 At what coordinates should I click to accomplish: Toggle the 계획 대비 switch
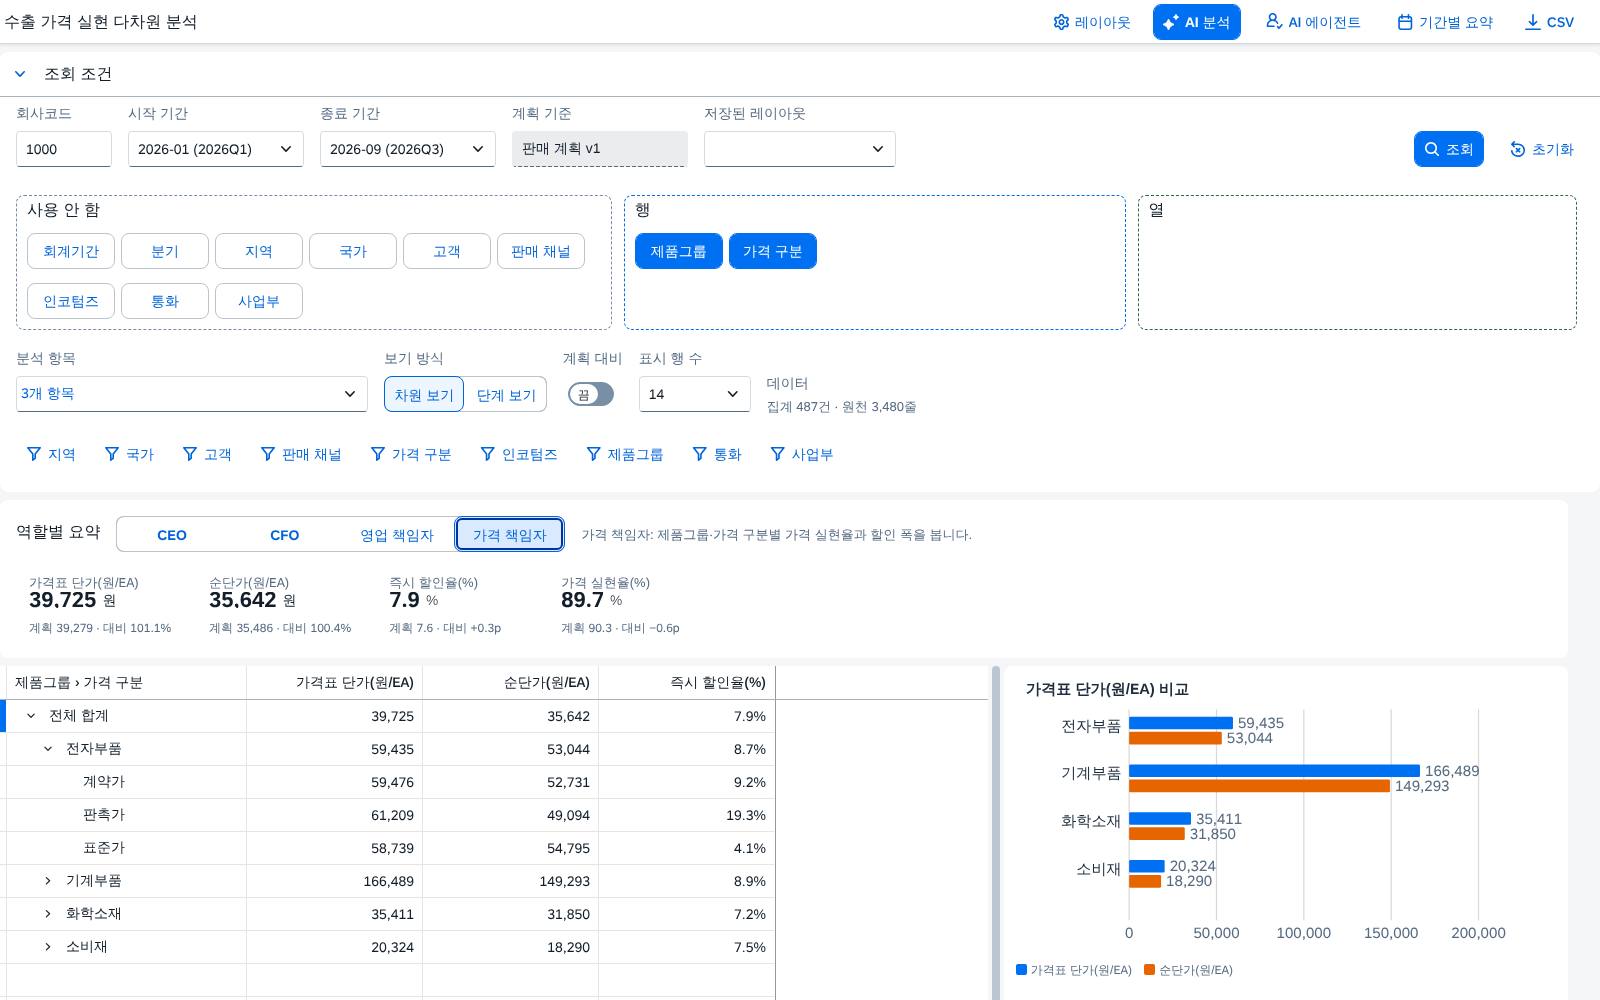click(x=591, y=394)
